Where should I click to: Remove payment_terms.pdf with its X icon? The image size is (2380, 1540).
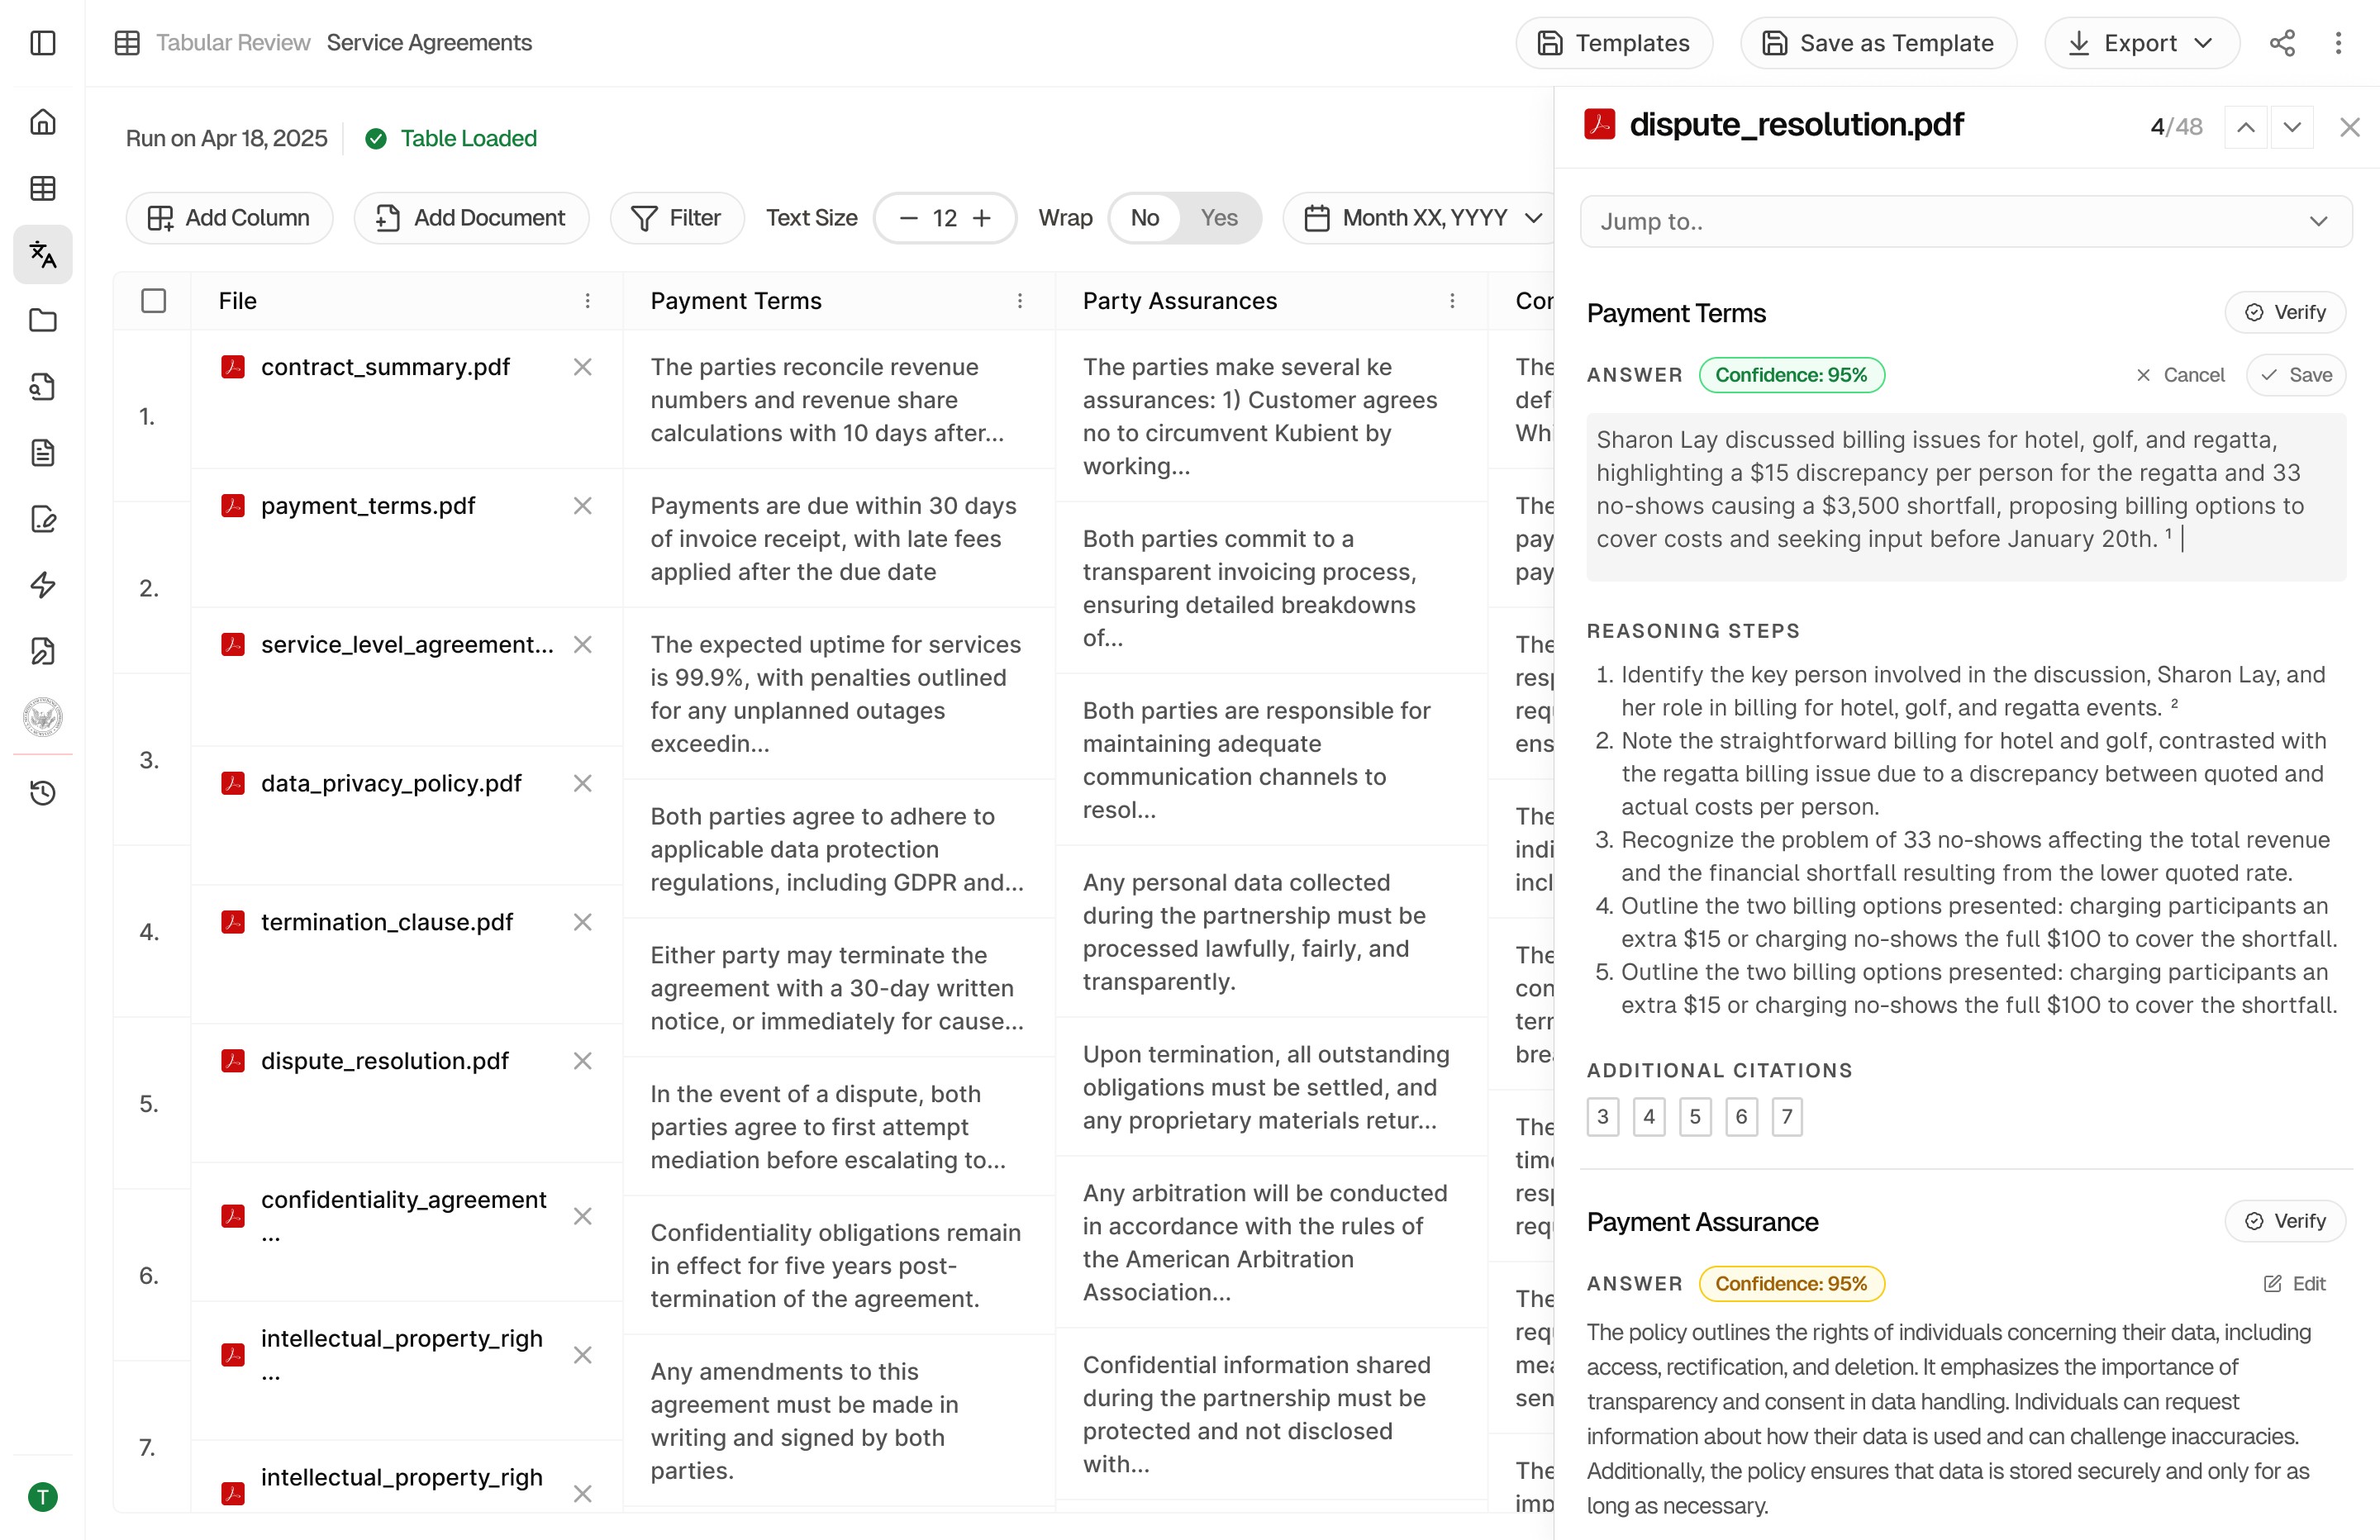(583, 506)
